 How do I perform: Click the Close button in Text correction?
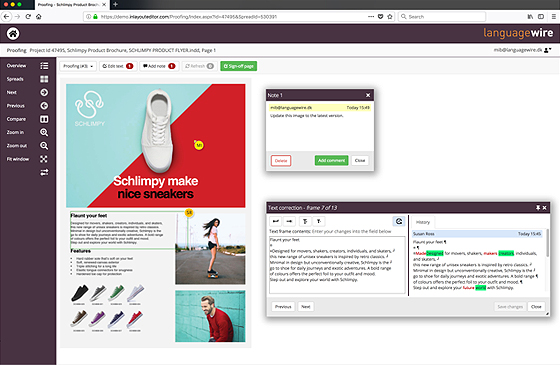click(x=536, y=306)
